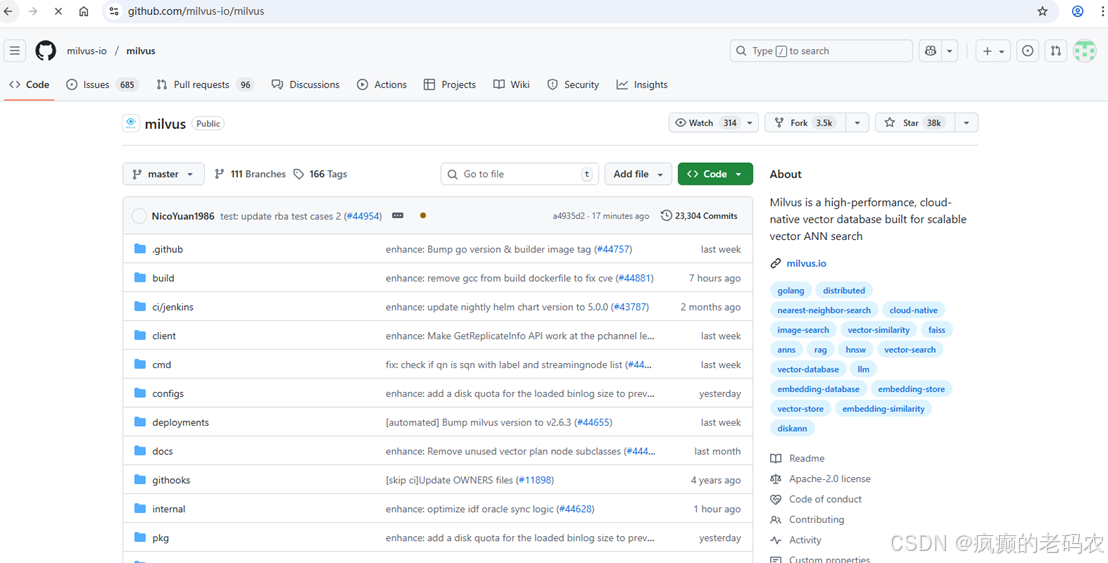Open the Projects tab

(x=449, y=85)
